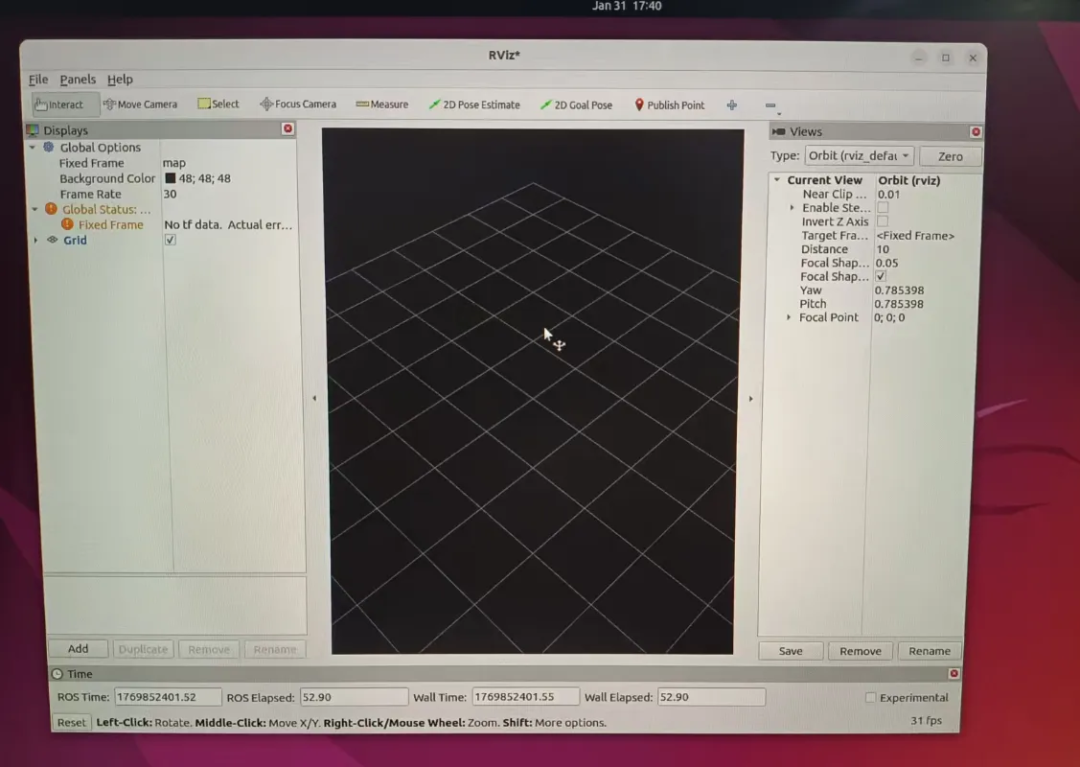The height and width of the screenshot is (767, 1080).
Task: Click the Grid display eye icon
Action: coord(52,240)
